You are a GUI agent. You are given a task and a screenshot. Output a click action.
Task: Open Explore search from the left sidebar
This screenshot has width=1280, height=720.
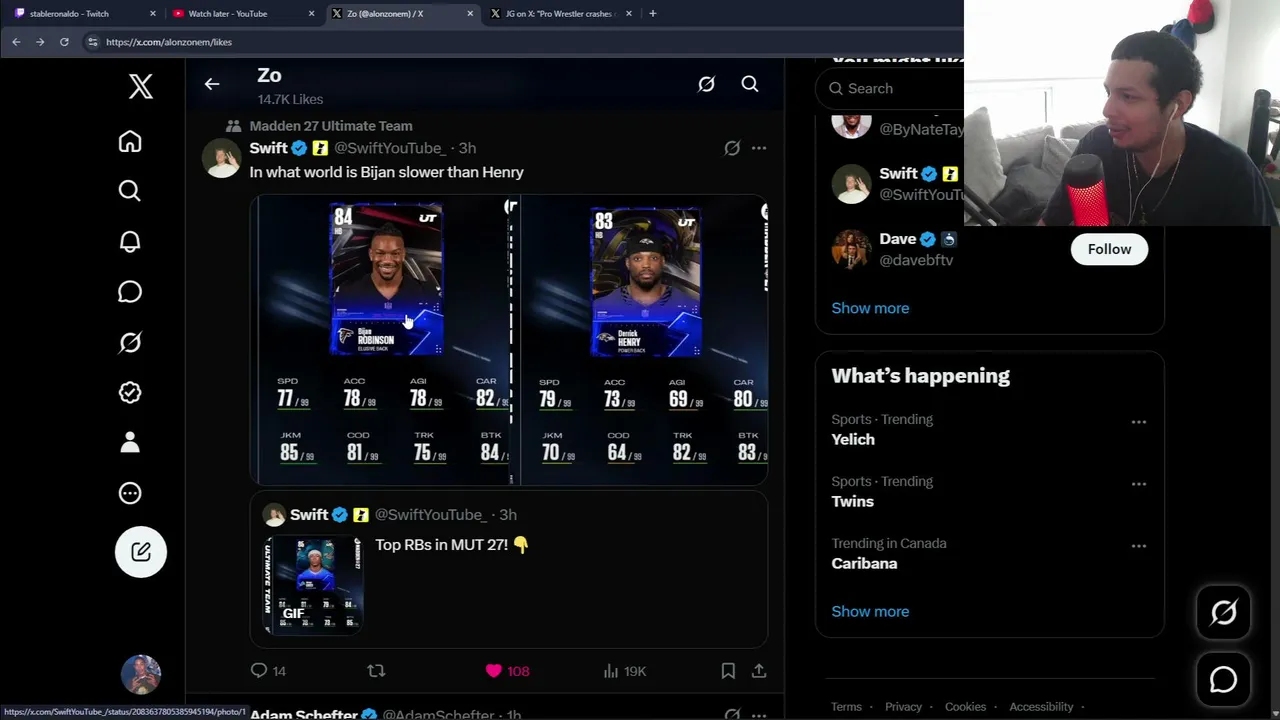tap(130, 191)
